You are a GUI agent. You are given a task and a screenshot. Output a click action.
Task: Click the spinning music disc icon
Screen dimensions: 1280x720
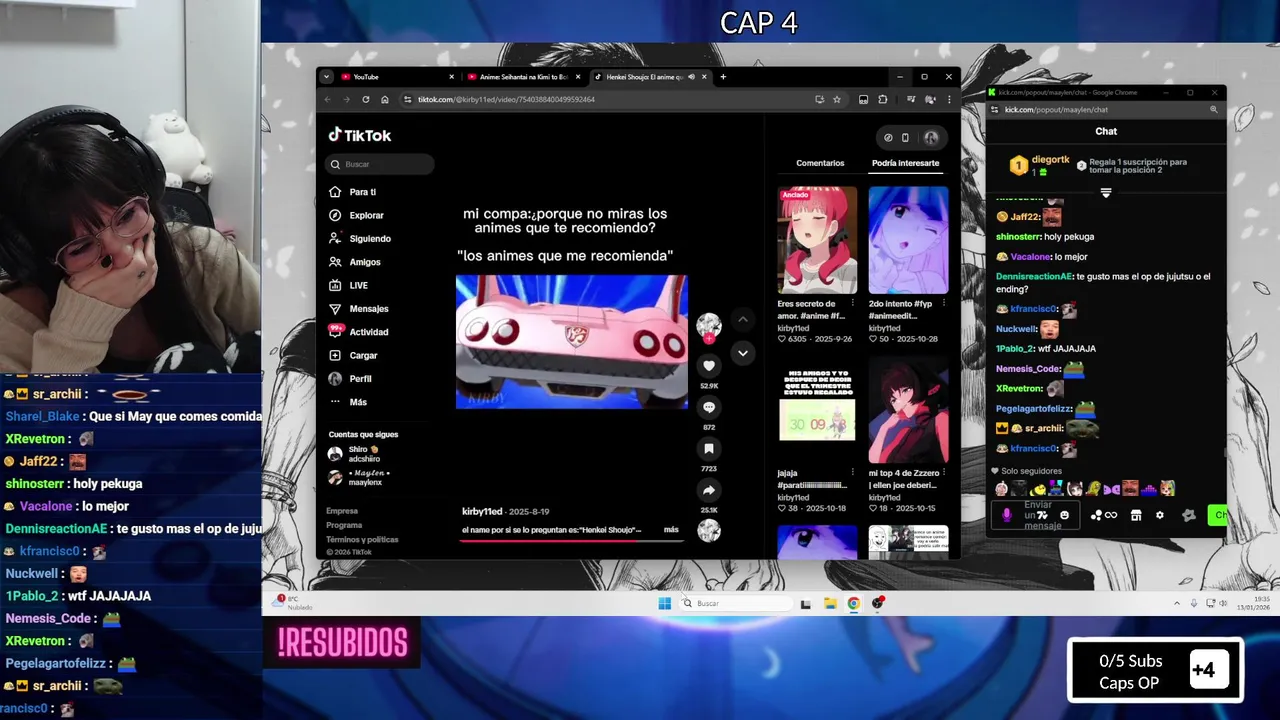tap(709, 531)
